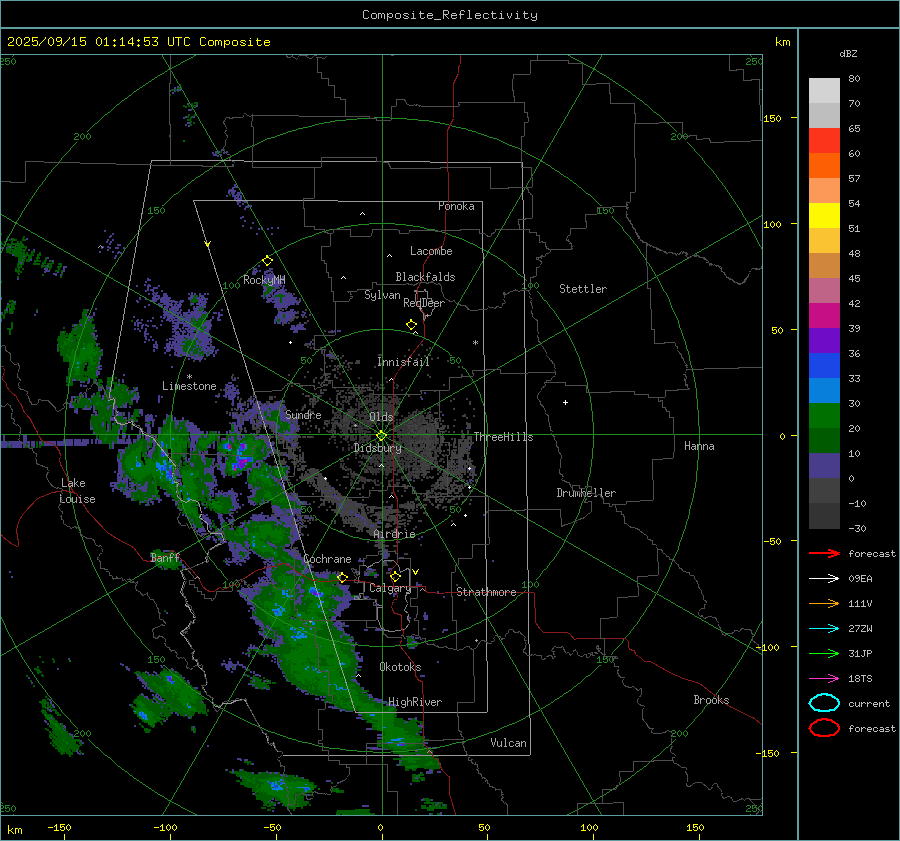
Task: Click the Brooks label on map
Action: [711, 700]
